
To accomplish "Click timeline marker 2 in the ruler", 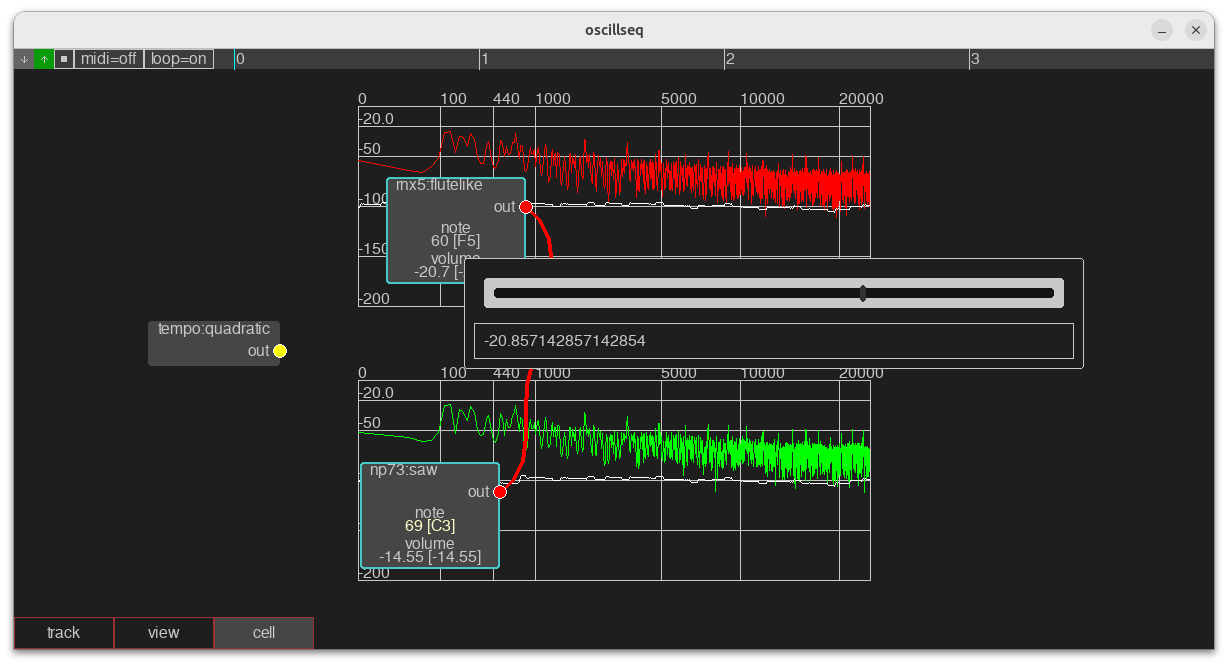I will tap(730, 59).
